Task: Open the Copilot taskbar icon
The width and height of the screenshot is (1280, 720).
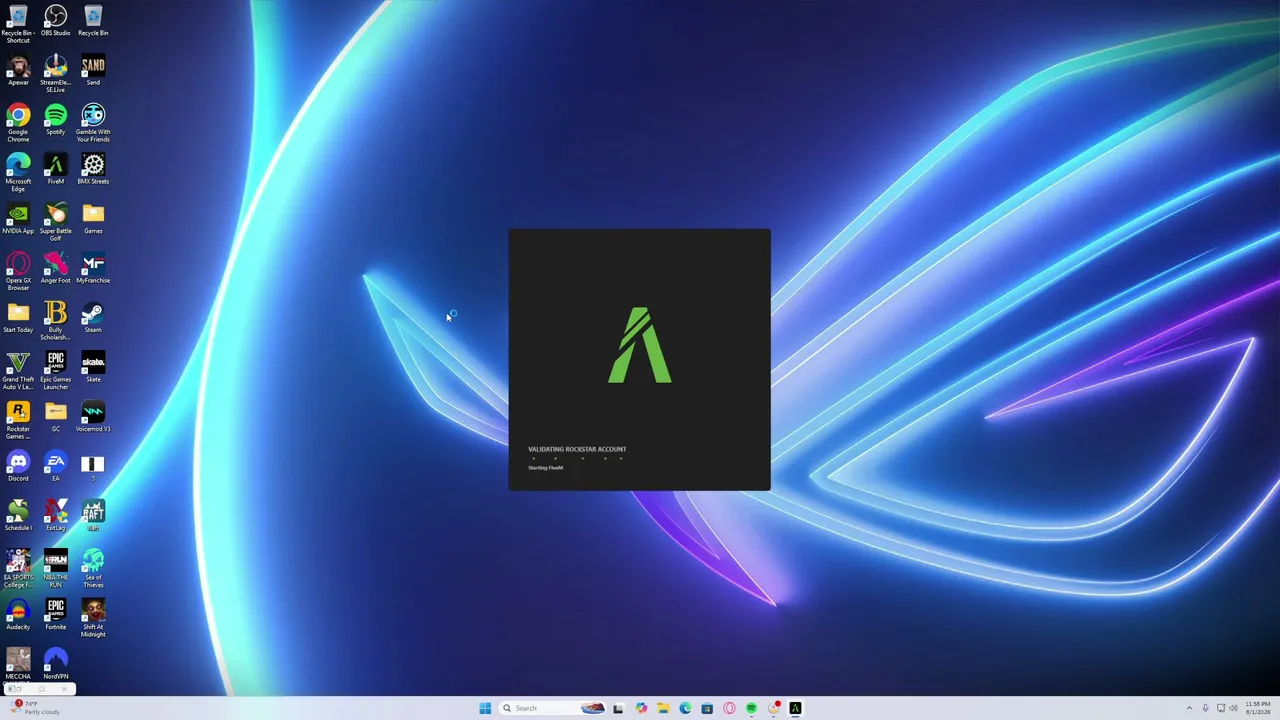Action: coord(641,708)
